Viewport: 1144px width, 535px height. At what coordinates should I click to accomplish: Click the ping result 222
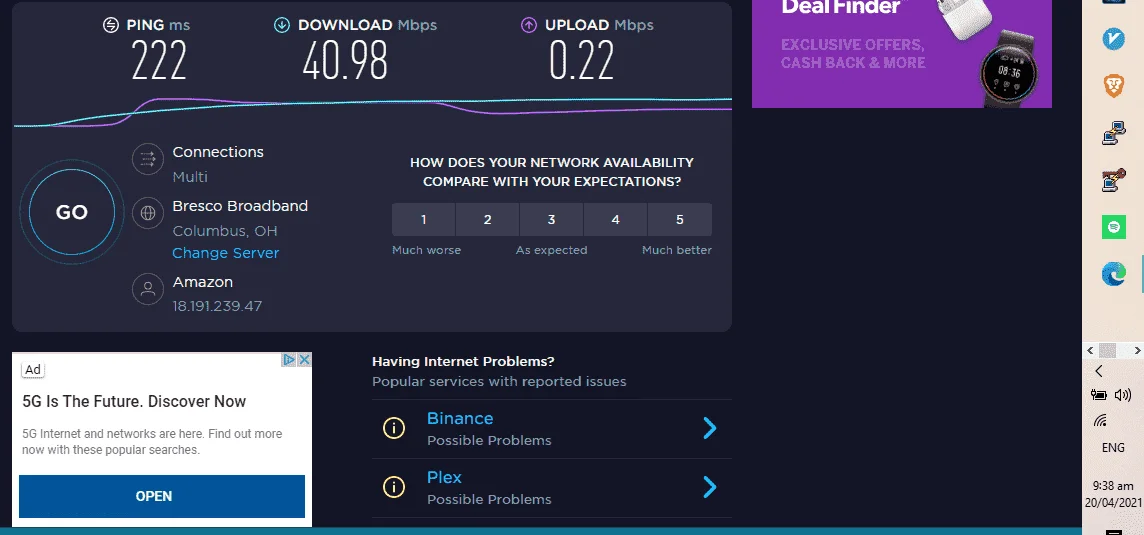tap(159, 60)
